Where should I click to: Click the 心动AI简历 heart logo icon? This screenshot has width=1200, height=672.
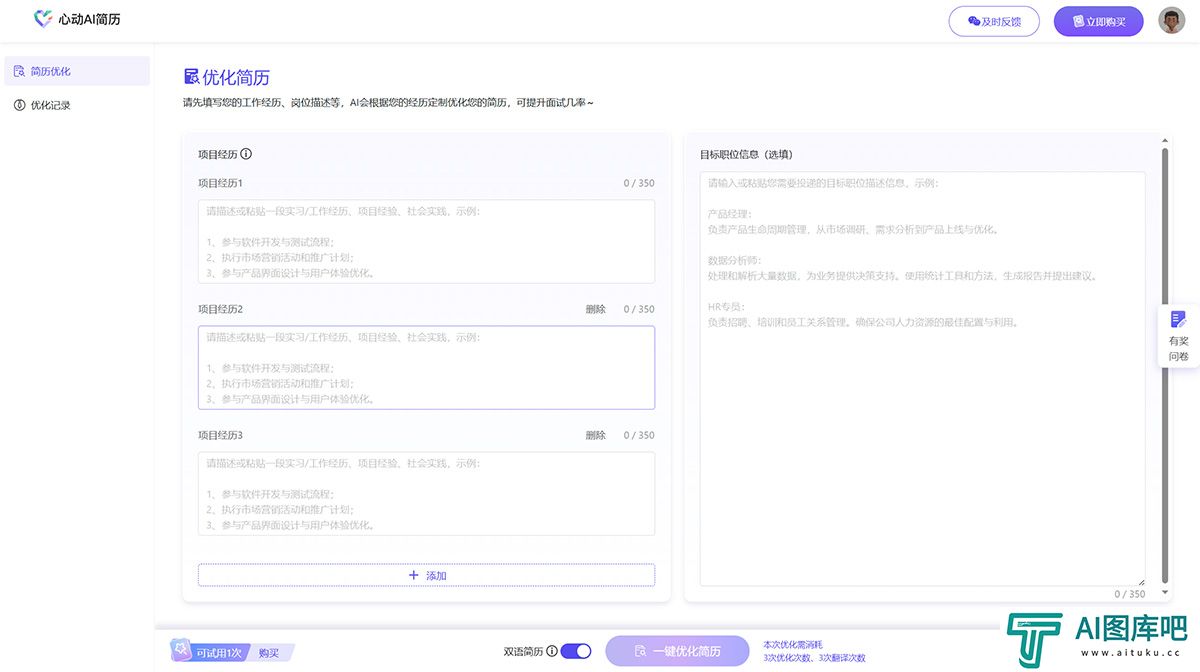point(42,18)
